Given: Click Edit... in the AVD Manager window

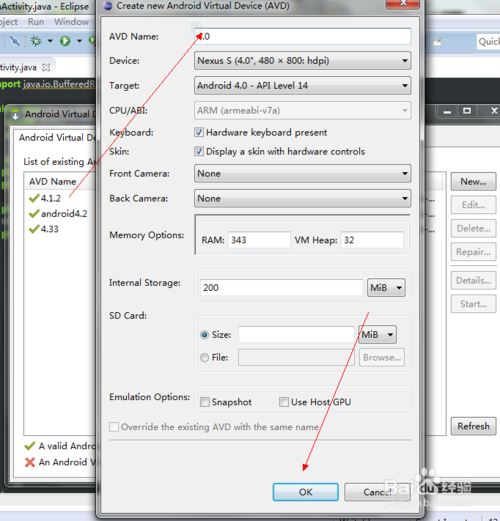Looking at the screenshot, I should click(473, 205).
